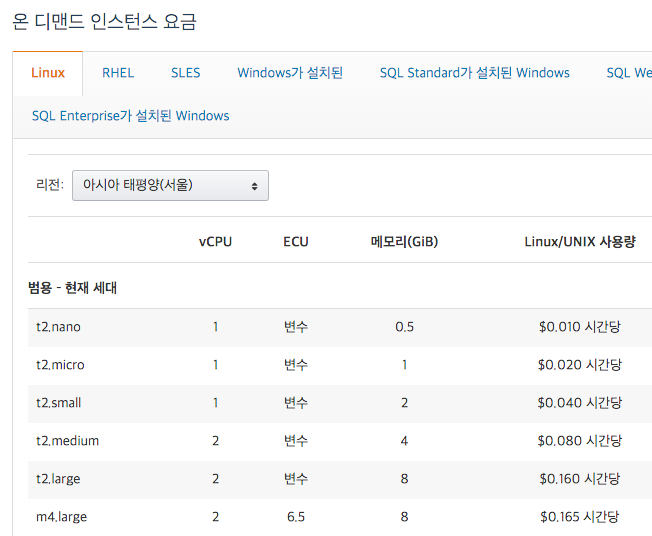Click the 변수 ECU value in t2.large row
Viewport: 652px width, 536px height.
(296, 479)
